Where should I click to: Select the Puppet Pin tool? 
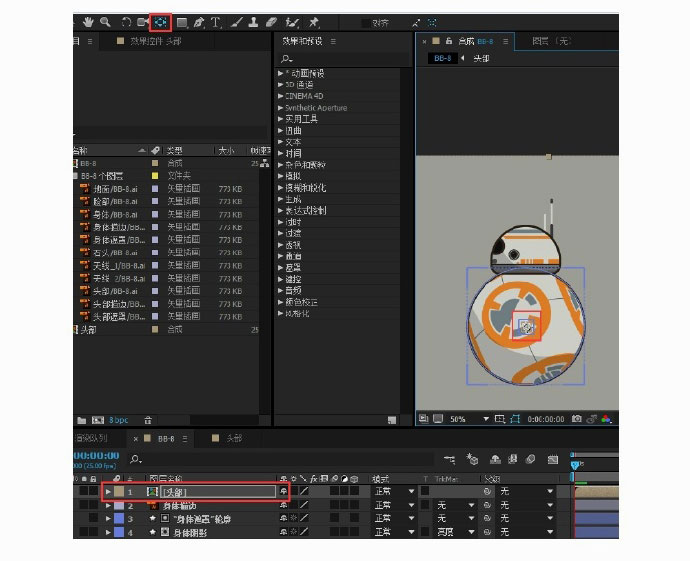313,22
